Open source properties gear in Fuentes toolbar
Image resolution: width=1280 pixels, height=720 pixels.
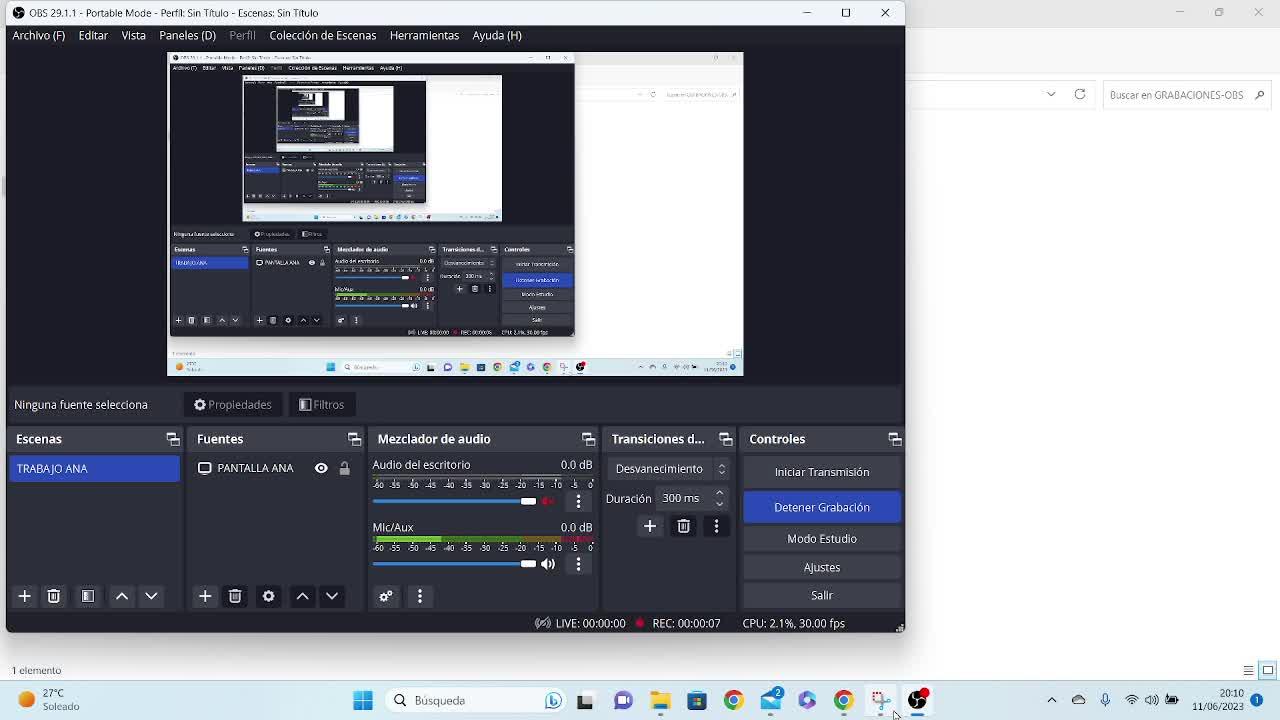click(268, 596)
